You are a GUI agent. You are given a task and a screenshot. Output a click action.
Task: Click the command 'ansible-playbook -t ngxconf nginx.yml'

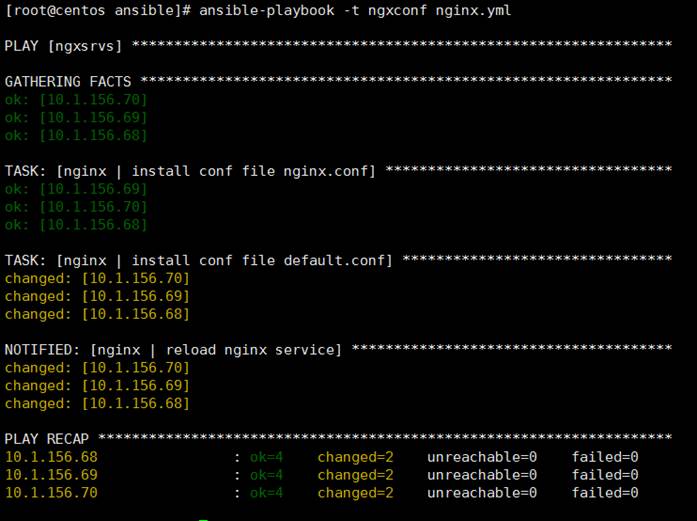pos(355,10)
